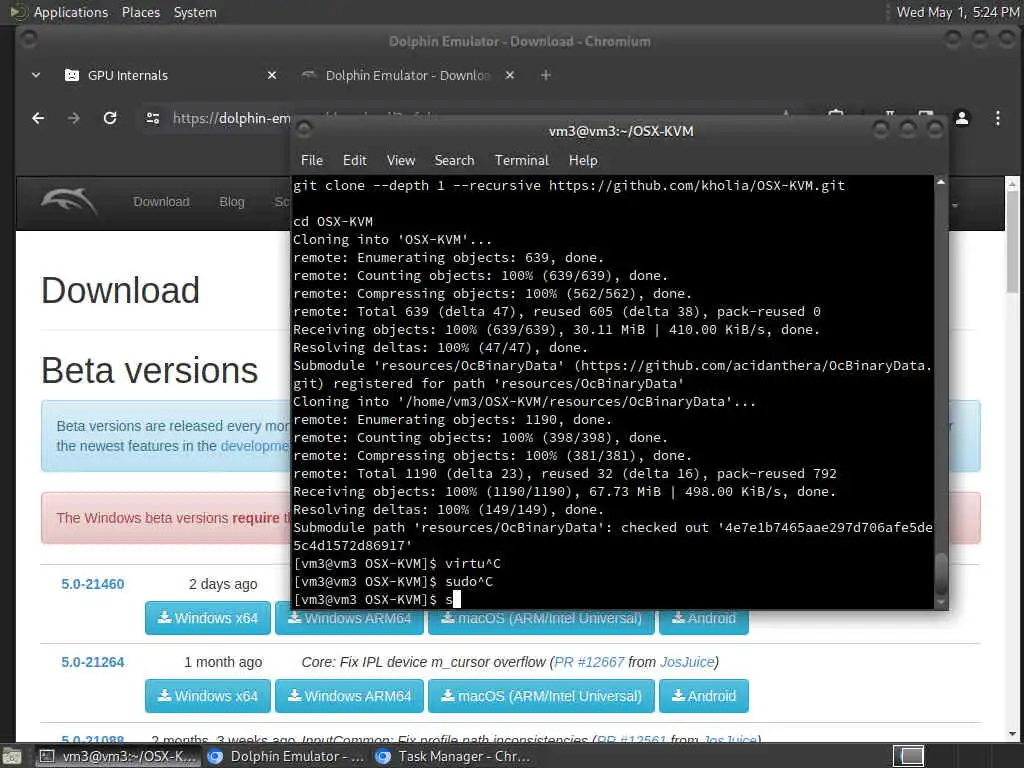Click show desktop icon in bottom panel

(12, 756)
